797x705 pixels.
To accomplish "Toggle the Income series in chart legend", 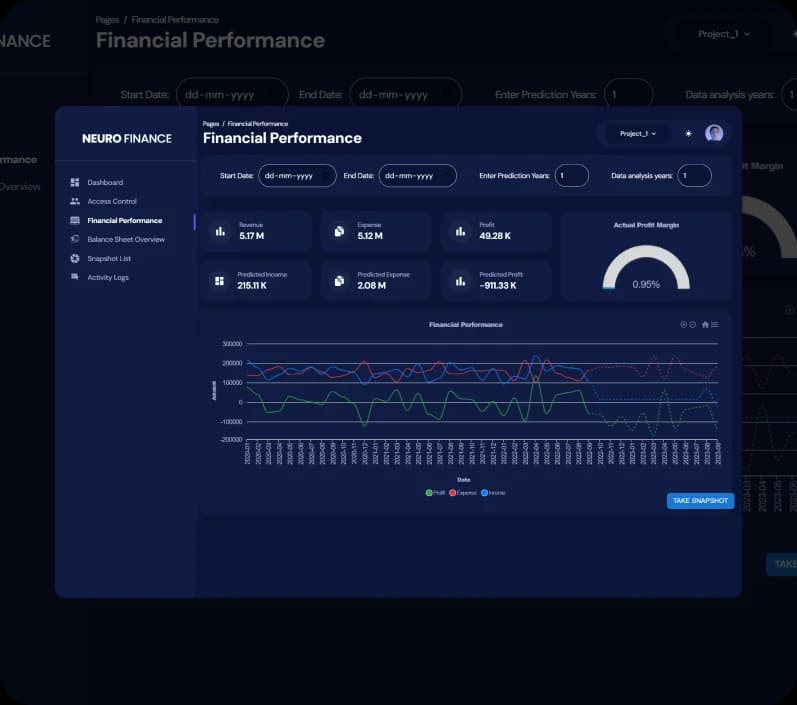I will [x=493, y=493].
